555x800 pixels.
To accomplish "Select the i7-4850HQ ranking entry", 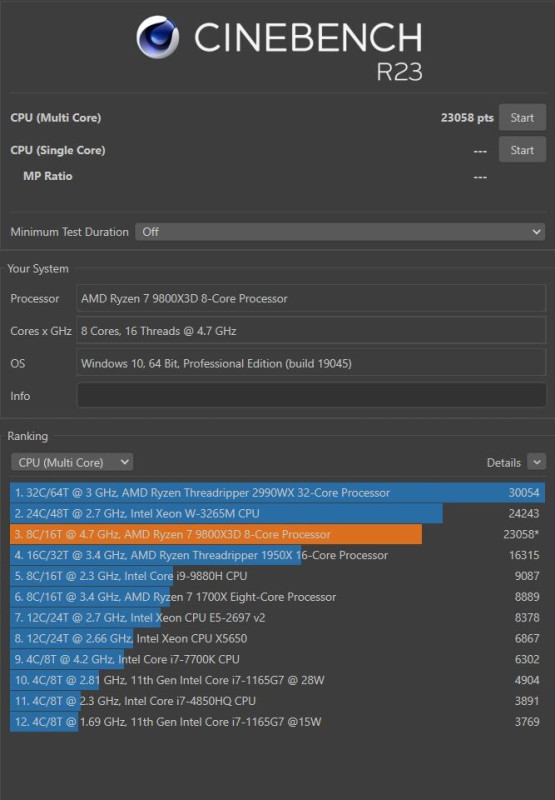I will click(x=277, y=701).
